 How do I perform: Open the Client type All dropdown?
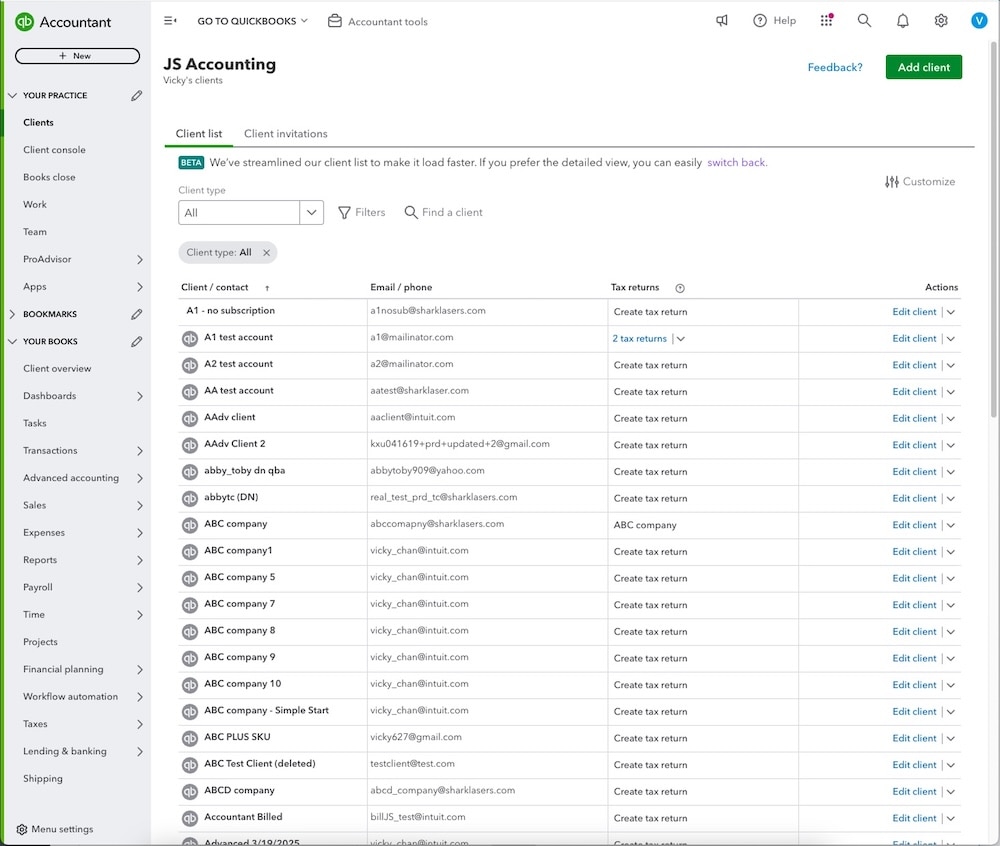(x=310, y=212)
